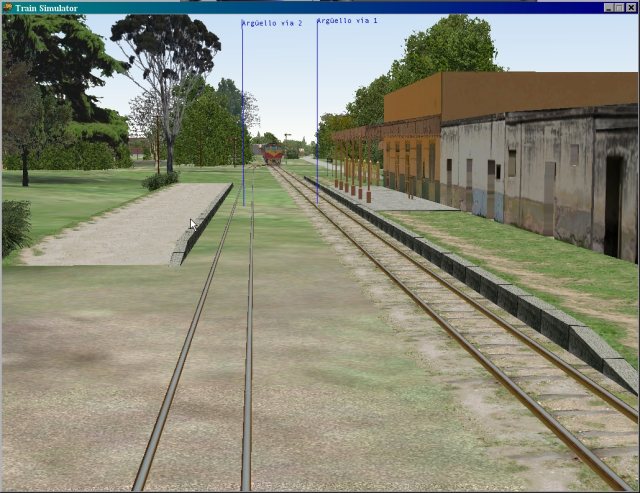Viewport: 640px width, 493px height.
Task: Close the Train Simulator window
Action: [630, 7]
